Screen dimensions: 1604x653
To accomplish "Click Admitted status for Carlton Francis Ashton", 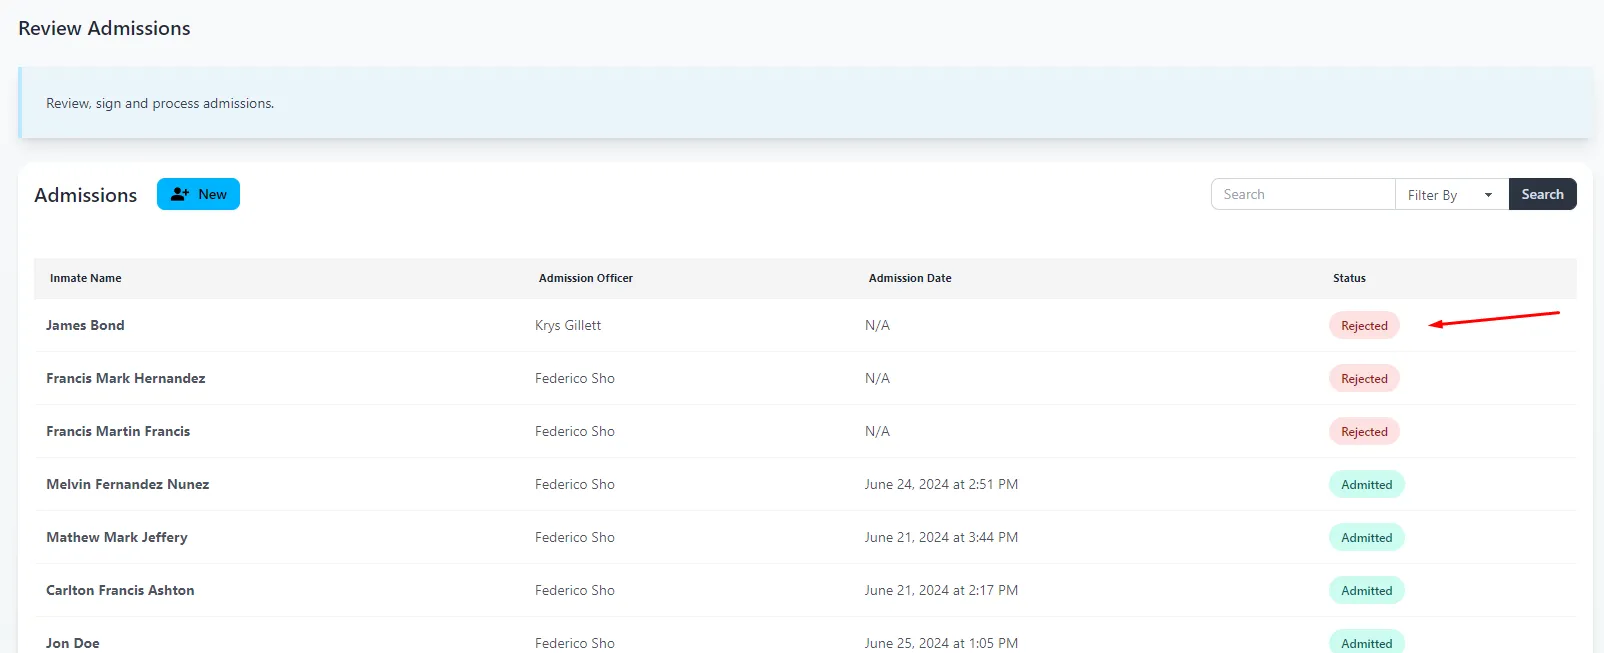I will 1366,590.
